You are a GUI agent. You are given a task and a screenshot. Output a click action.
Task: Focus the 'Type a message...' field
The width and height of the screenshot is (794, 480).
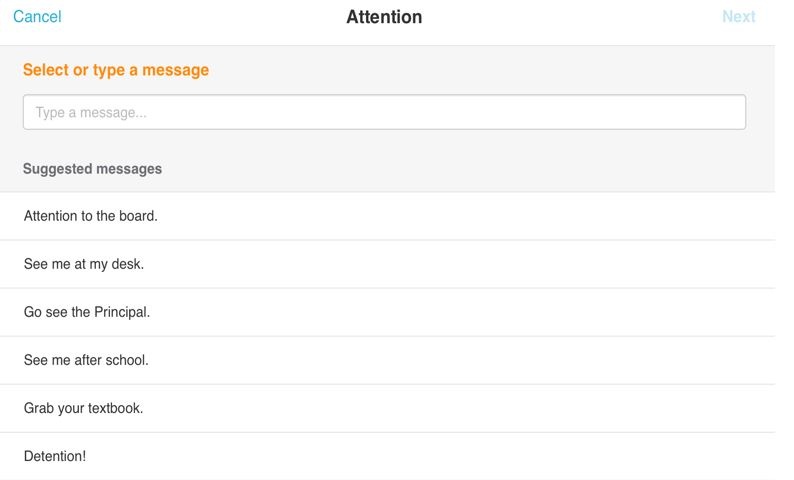tap(384, 112)
